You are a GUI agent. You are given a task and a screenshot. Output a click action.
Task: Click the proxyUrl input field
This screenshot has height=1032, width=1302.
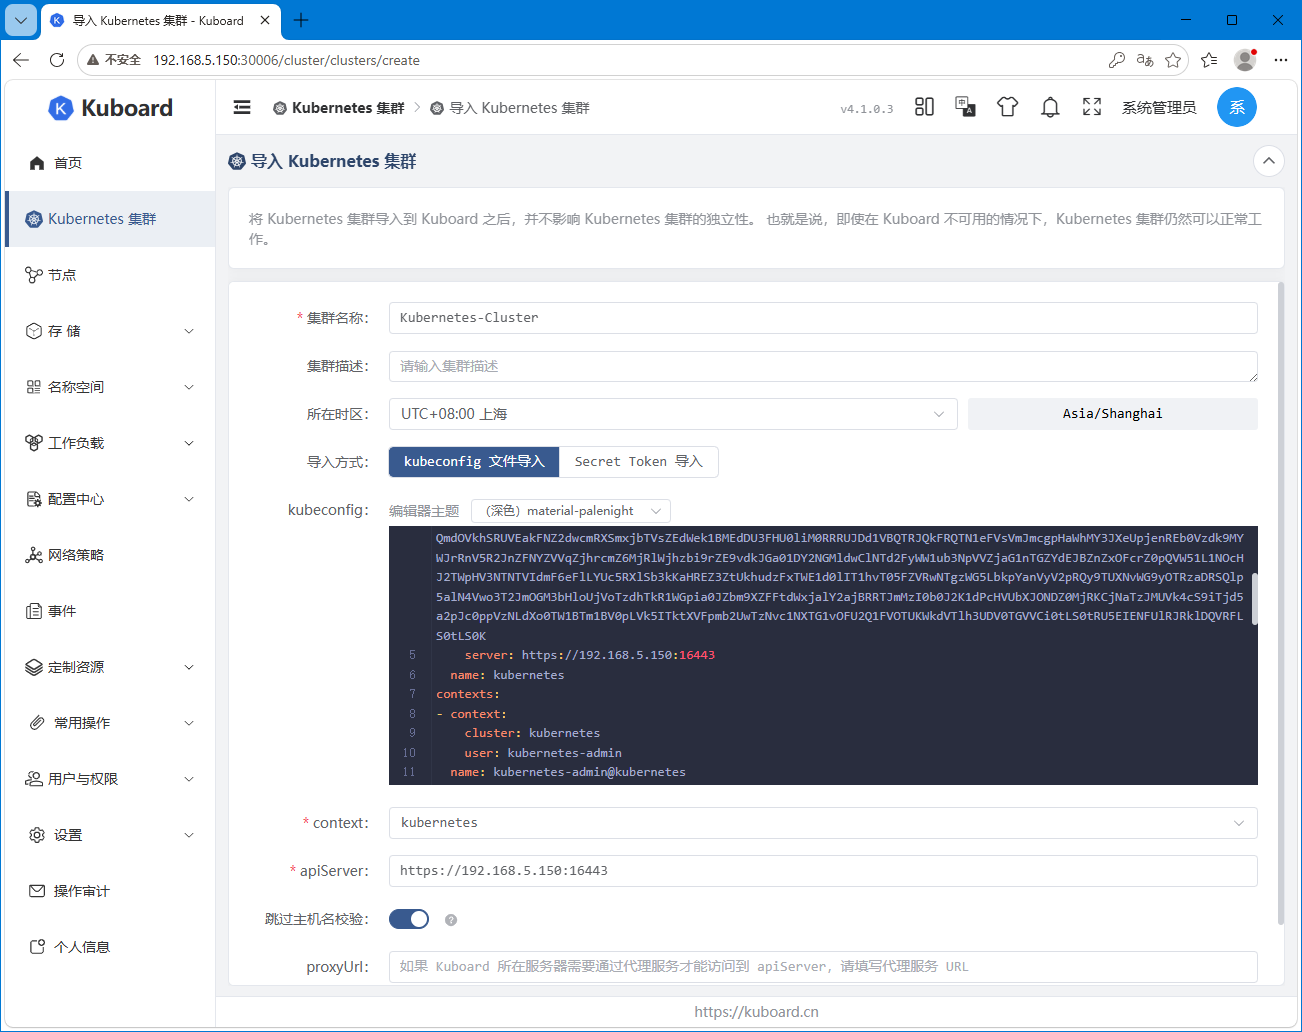click(823, 967)
